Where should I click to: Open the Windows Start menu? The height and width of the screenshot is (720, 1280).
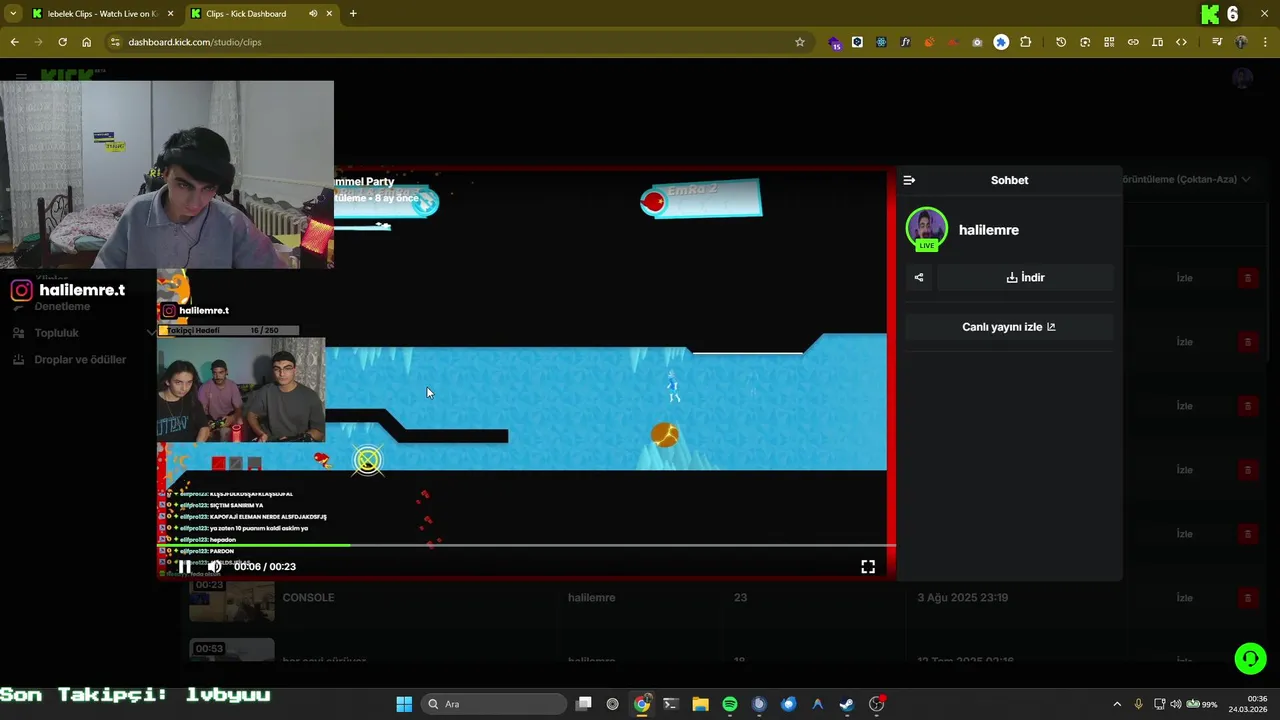tap(404, 704)
